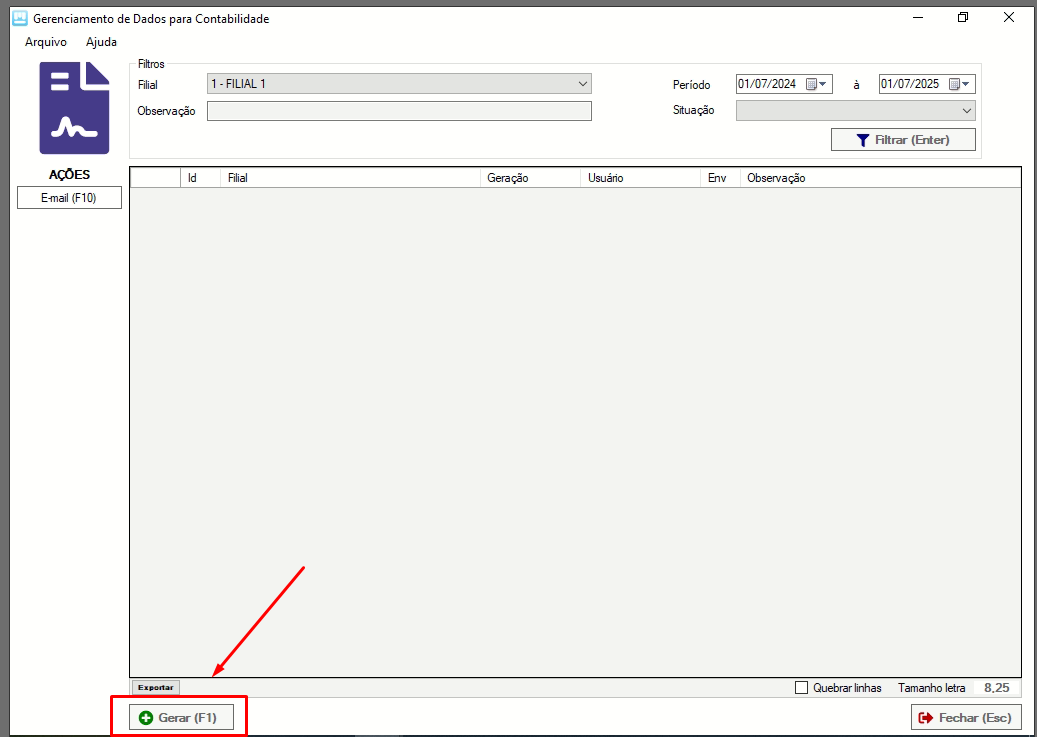Open calendar picker for period end date
This screenshot has width=1037, height=737.
pos(959,84)
